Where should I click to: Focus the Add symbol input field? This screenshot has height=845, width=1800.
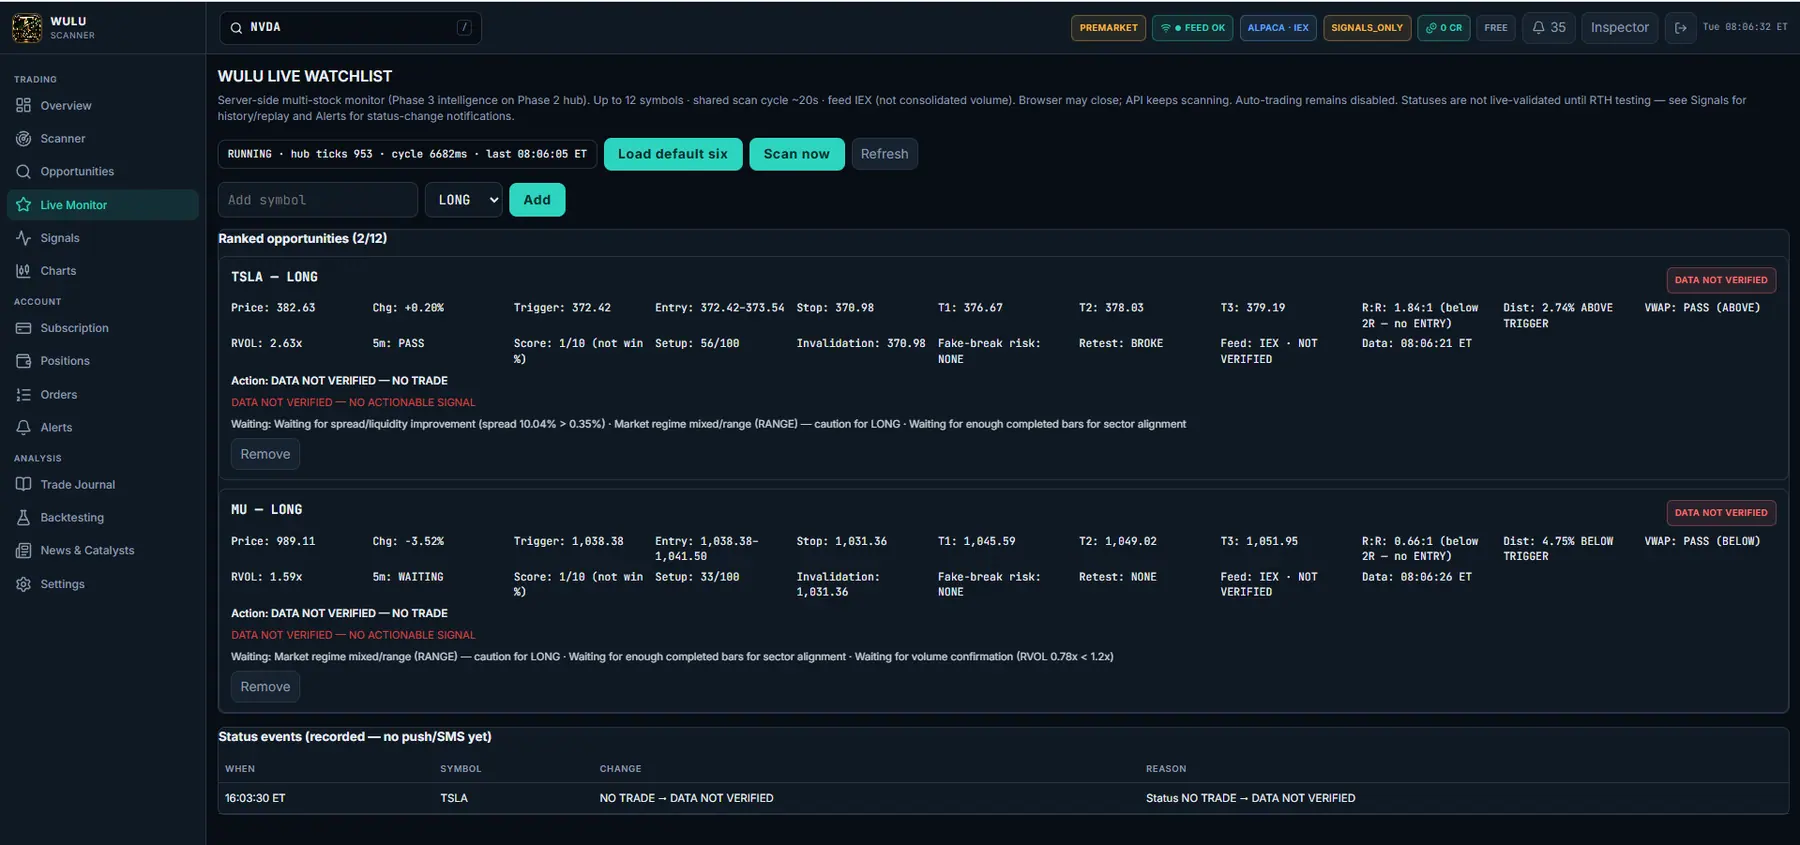coord(318,200)
